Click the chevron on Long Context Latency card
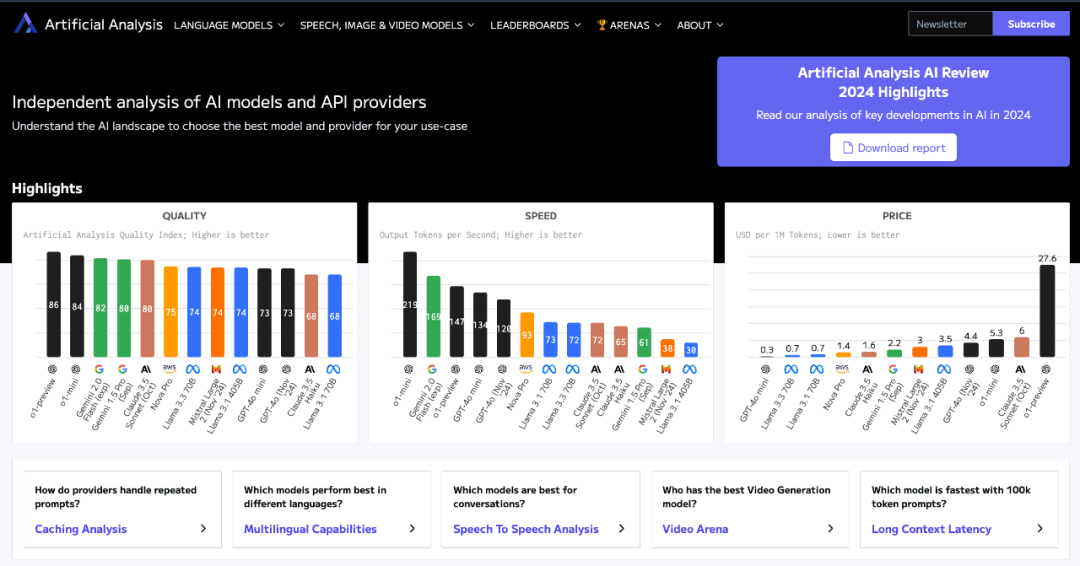Viewport: 1080px width, 566px height. (1040, 529)
